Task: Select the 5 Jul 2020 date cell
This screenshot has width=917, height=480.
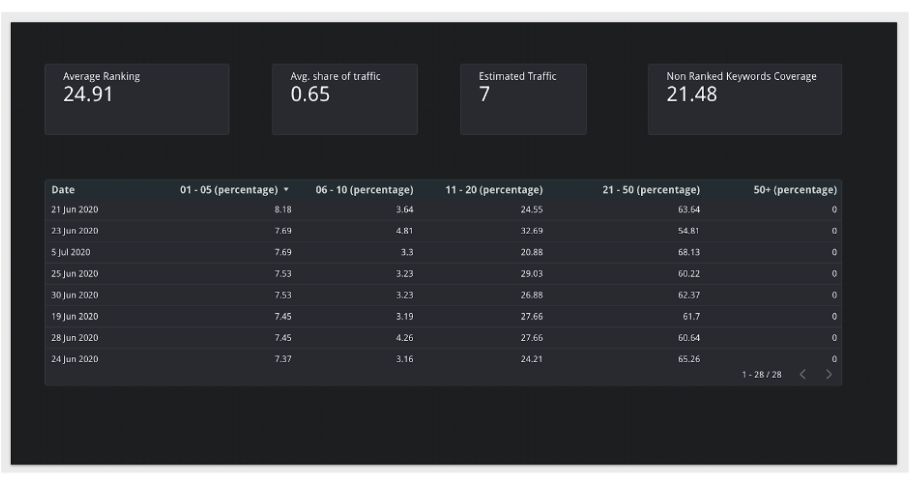Action: [71, 252]
